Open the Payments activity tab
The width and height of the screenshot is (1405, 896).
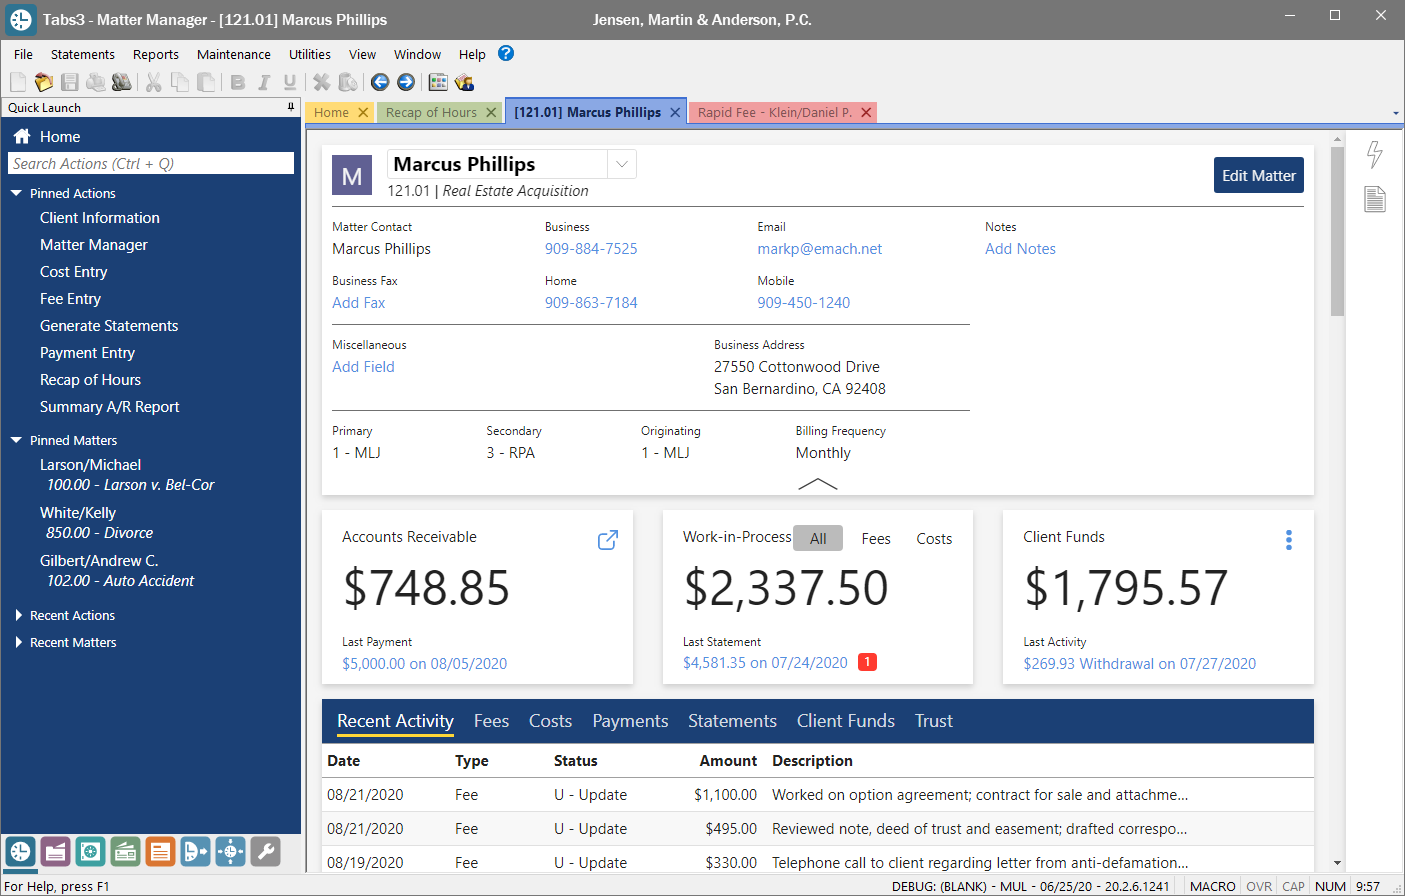(630, 721)
